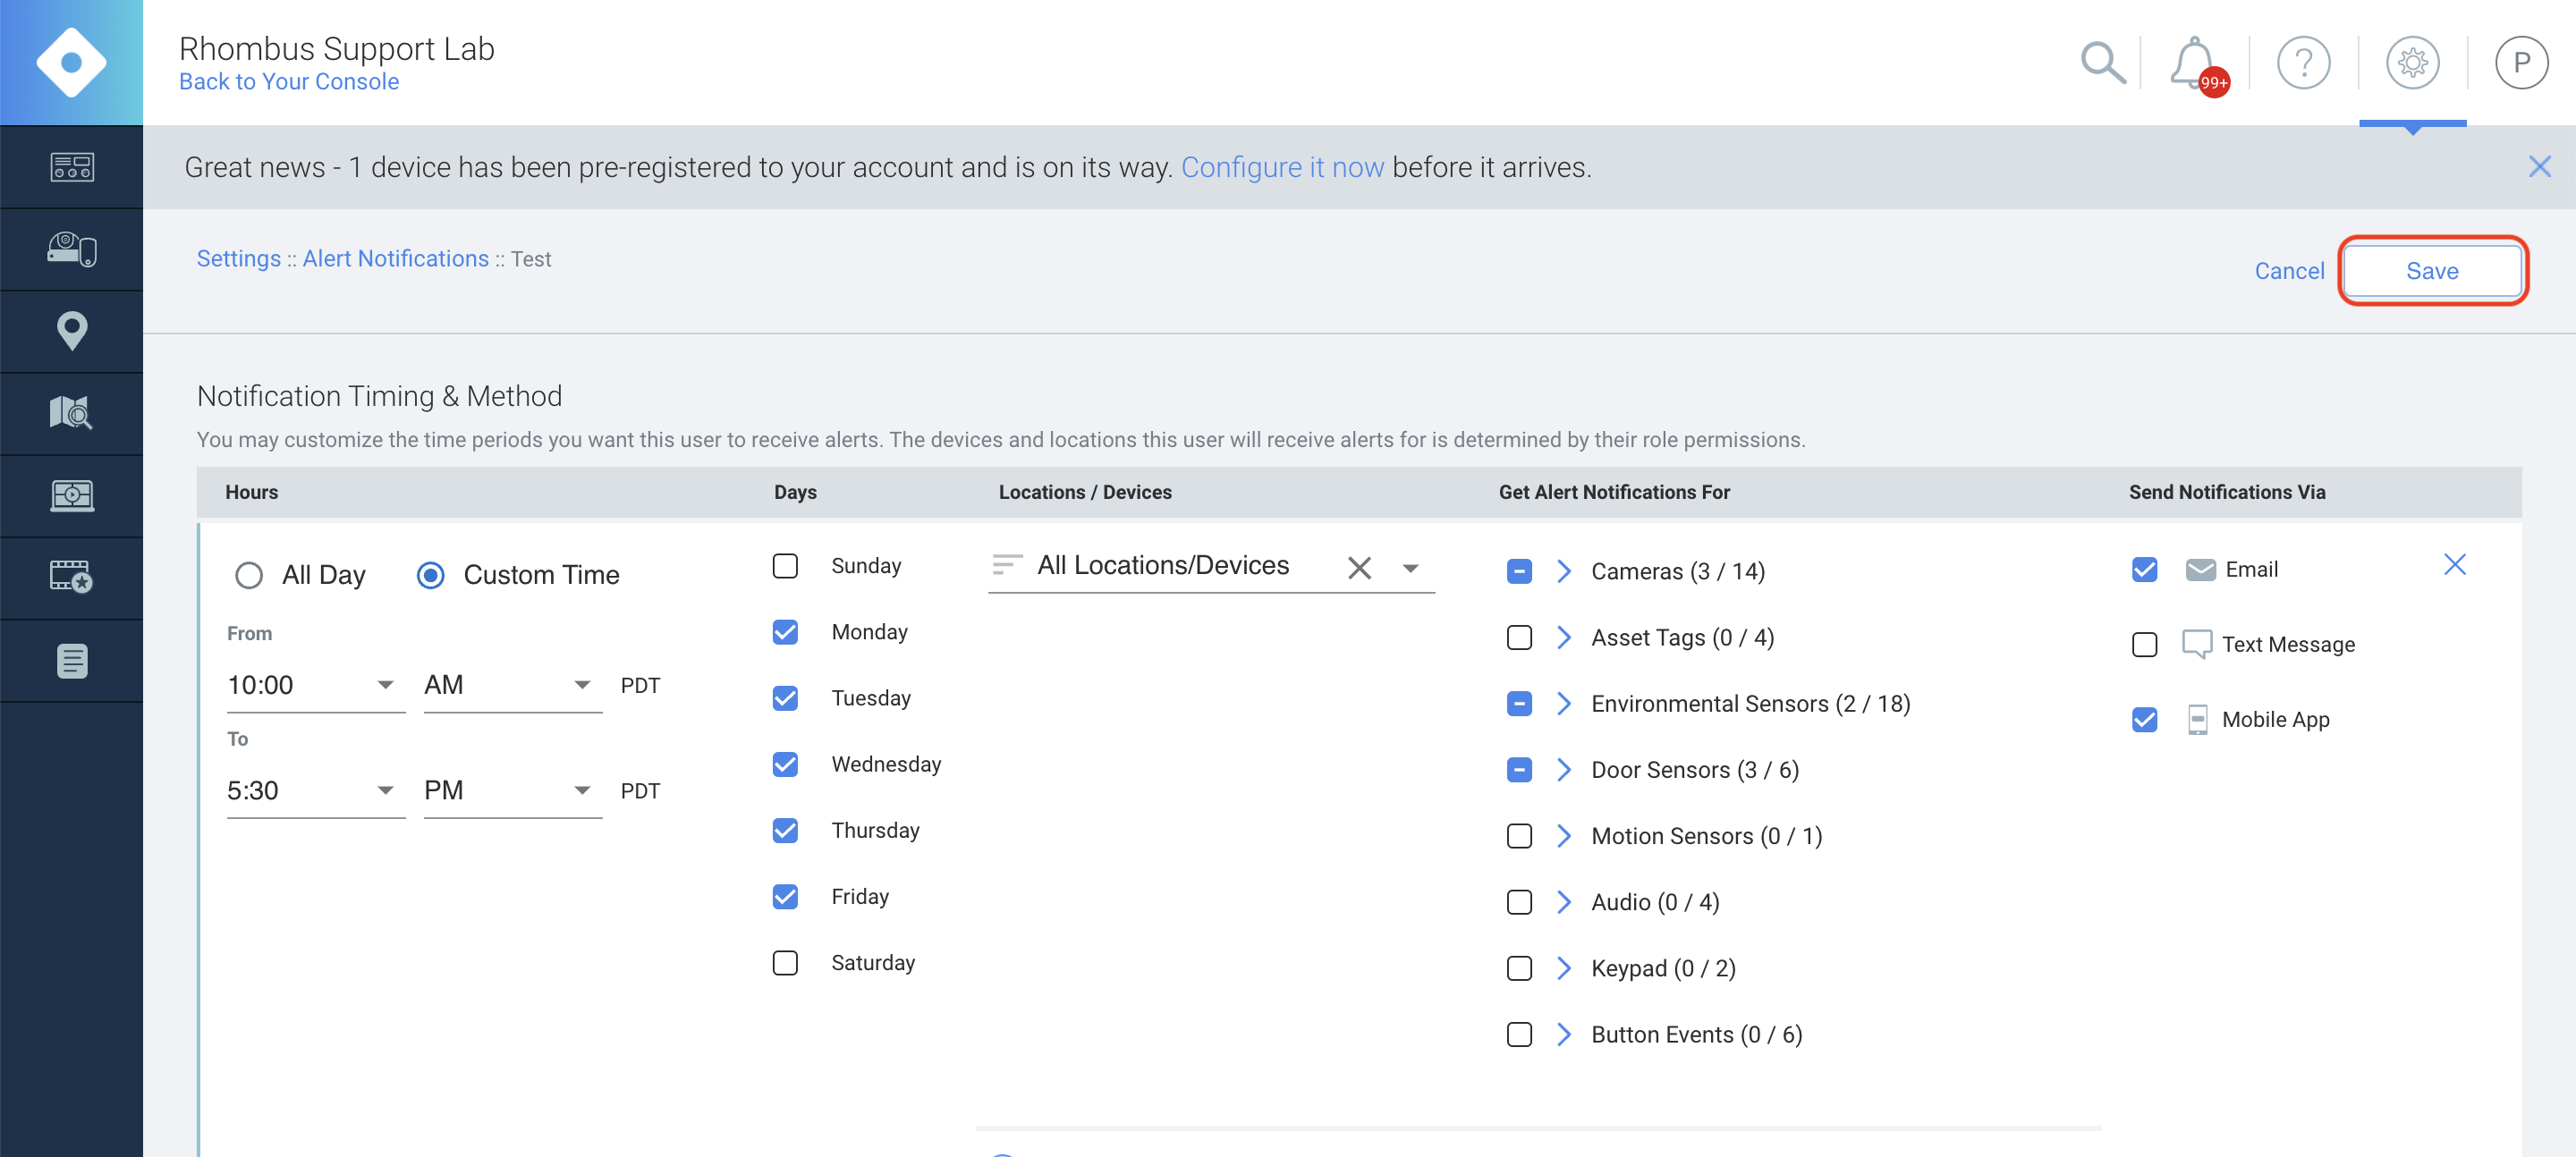
Task: Expand the Cameras alert category
Action: coord(1563,571)
